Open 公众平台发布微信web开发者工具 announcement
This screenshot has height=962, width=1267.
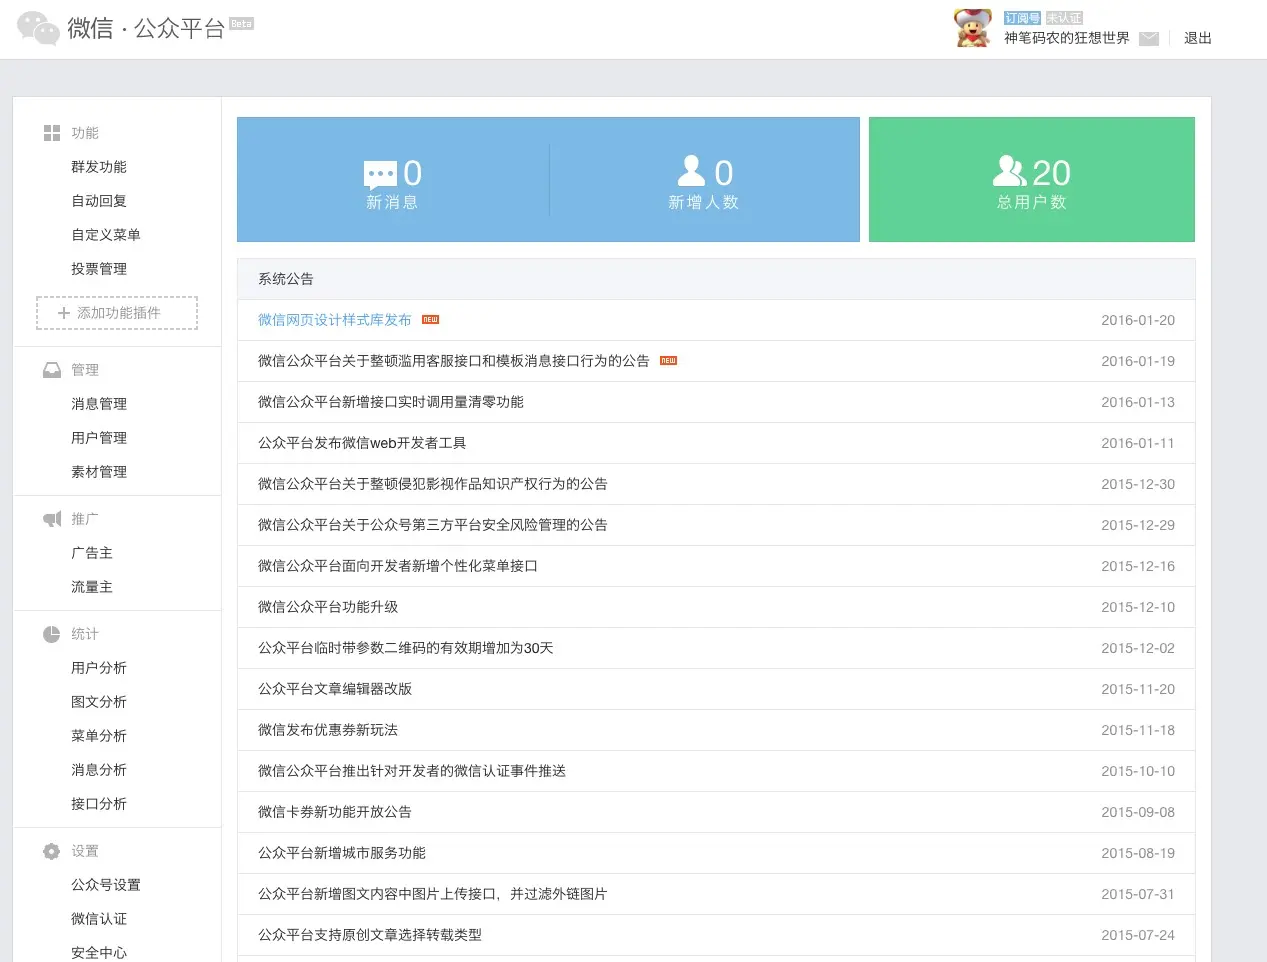click(x=362, y=443)
